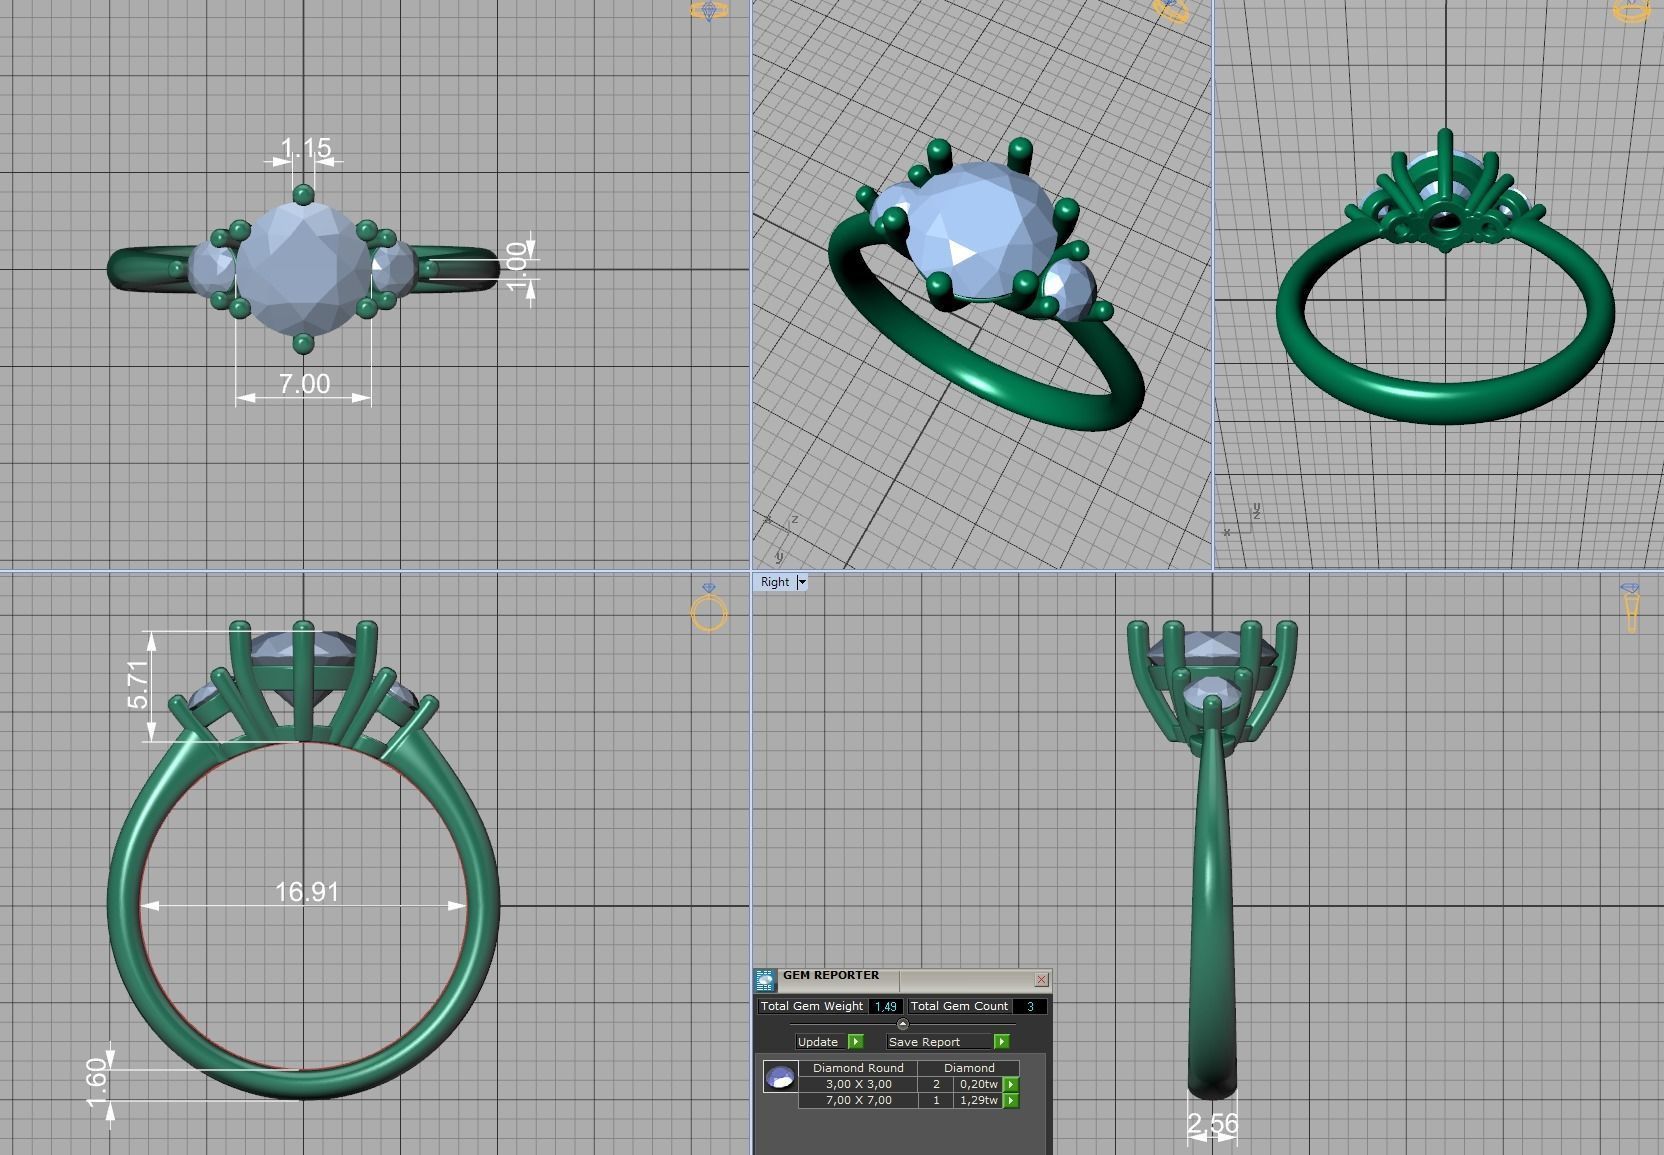Screen dimensions: 1664x1155
Task: Click the 1.00 dimension label in top view
Action: coord(516,266)
